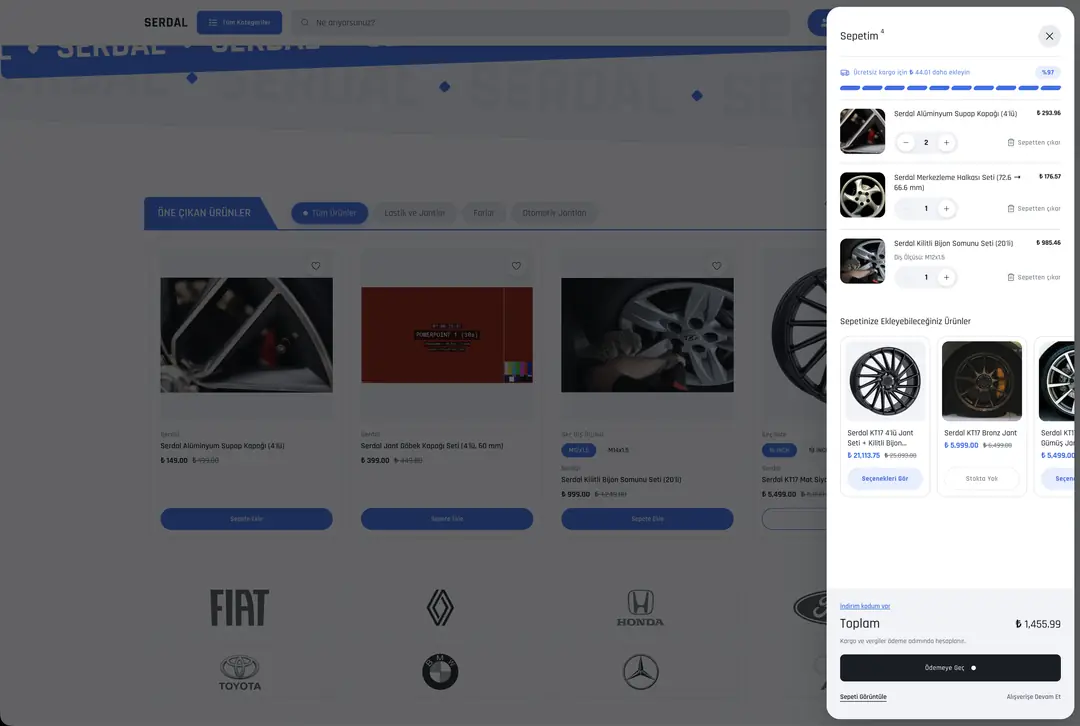1080x726 pixels.
Task: Focus the Ne arıyorsunuz search field
Action: click(x=541, y=23)
